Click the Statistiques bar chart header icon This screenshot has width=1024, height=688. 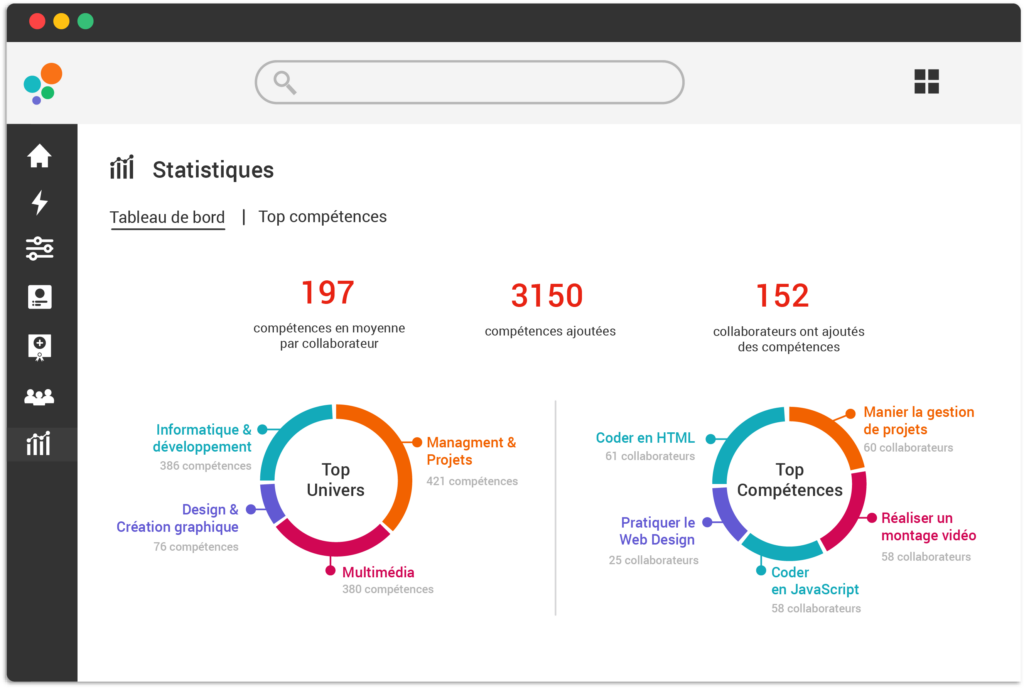[121, 167]
